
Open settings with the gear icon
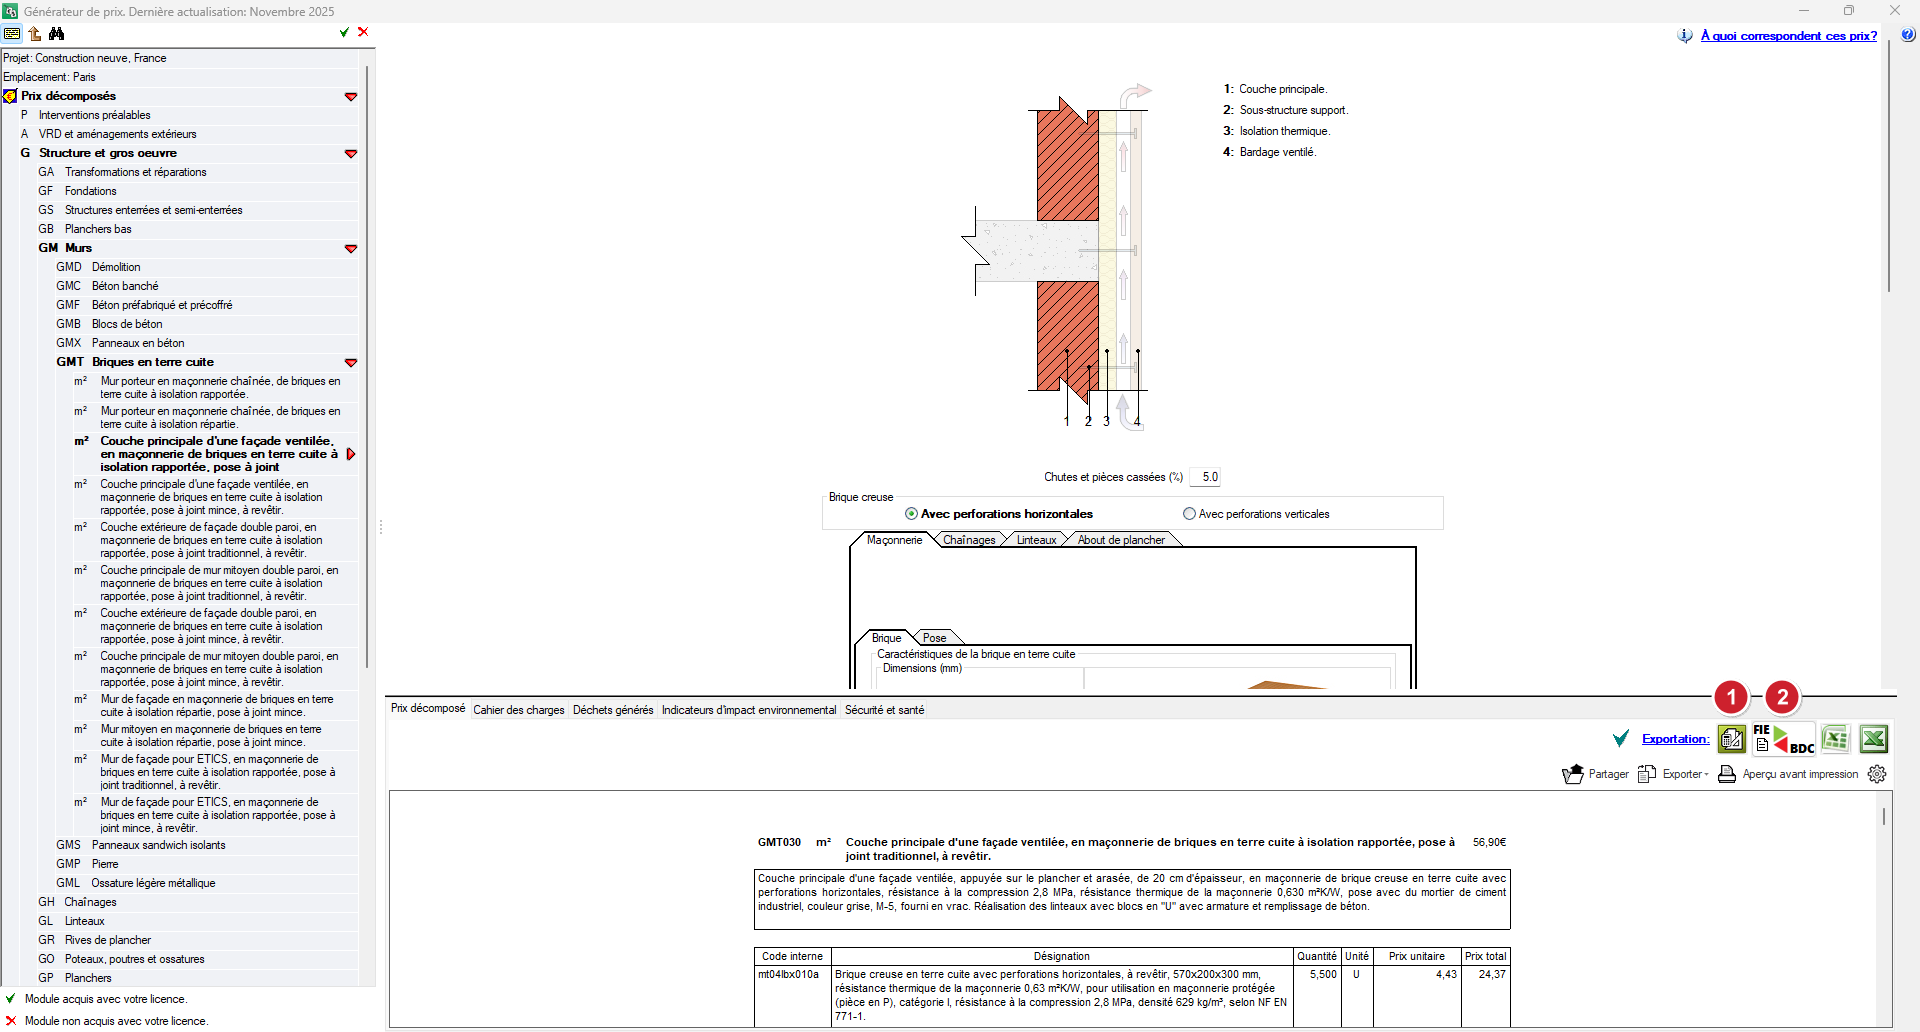[x=1877, y=774]
